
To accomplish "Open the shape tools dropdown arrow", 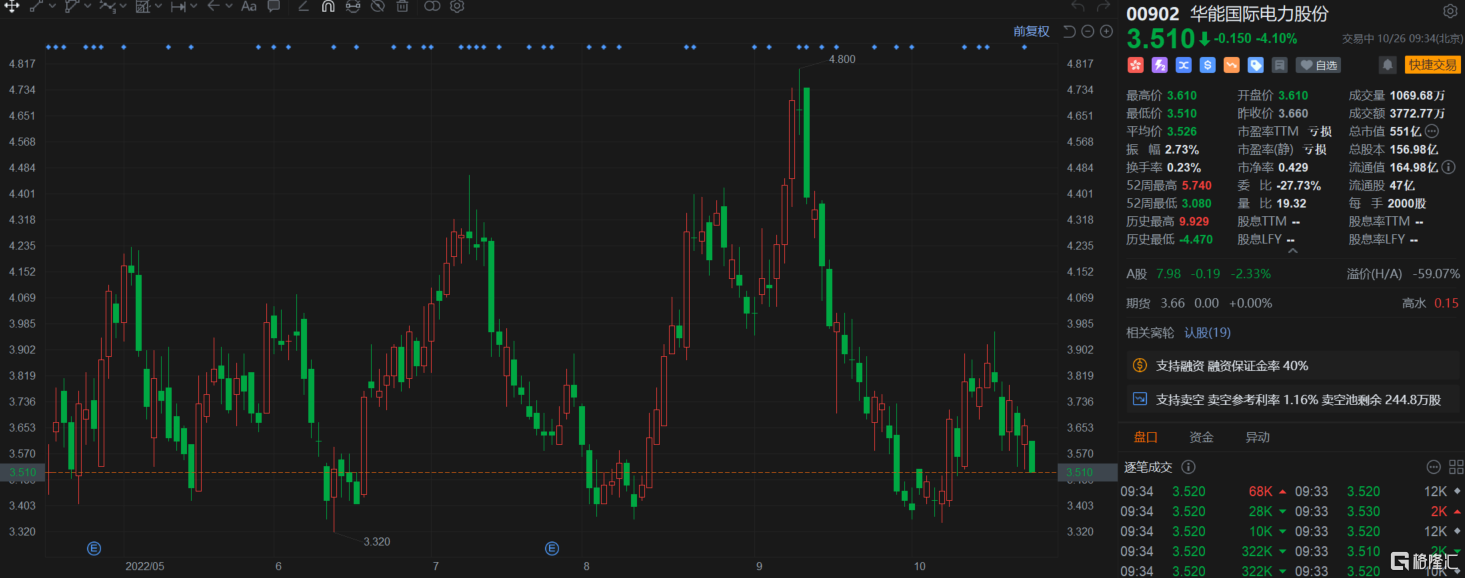I will coord(87,6).
